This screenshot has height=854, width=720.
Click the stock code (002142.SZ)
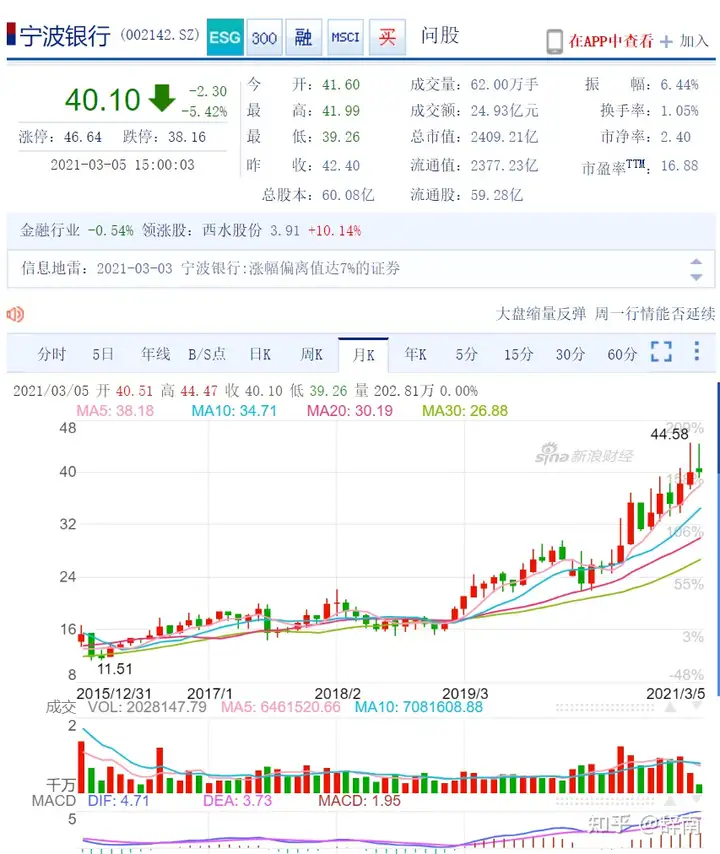point(160,35)
